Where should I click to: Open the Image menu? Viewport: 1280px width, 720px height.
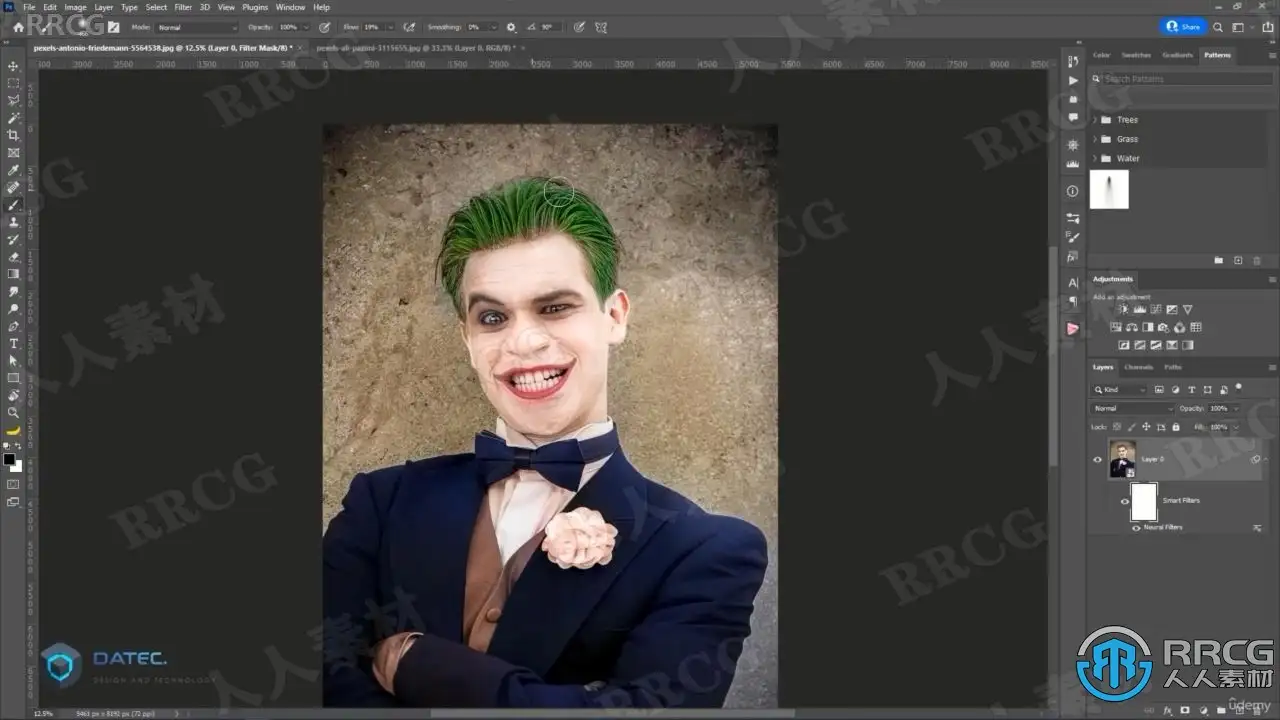tap(76, 7)
